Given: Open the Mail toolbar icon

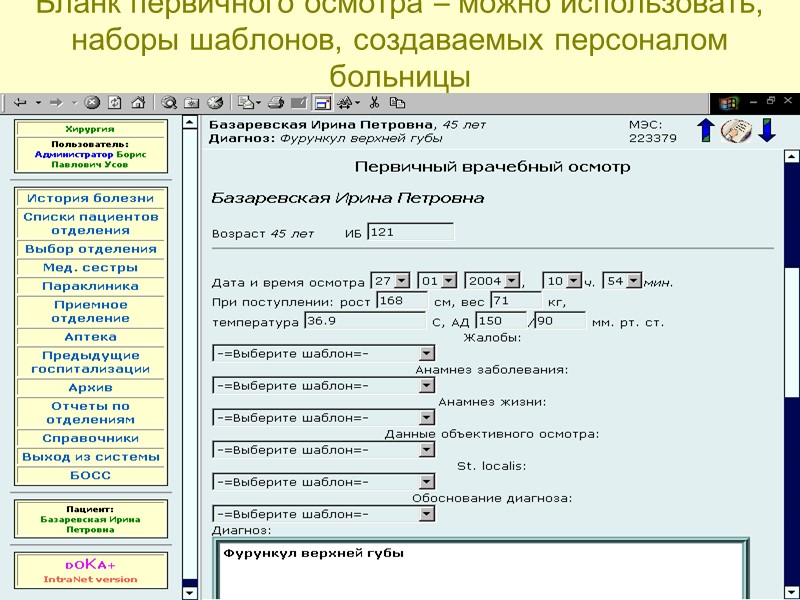Looking at the screenshot, I should [246, 103].
